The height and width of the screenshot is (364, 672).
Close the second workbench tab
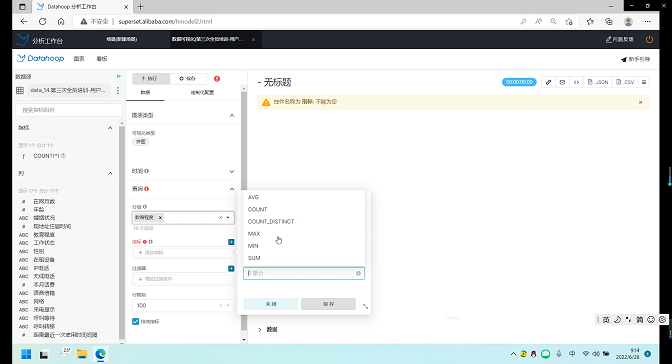[x=253, y=39]
